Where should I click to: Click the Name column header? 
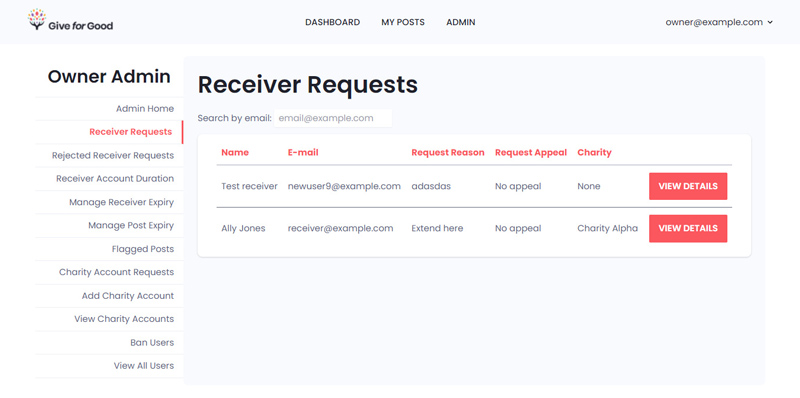click(x=235, y=152)
